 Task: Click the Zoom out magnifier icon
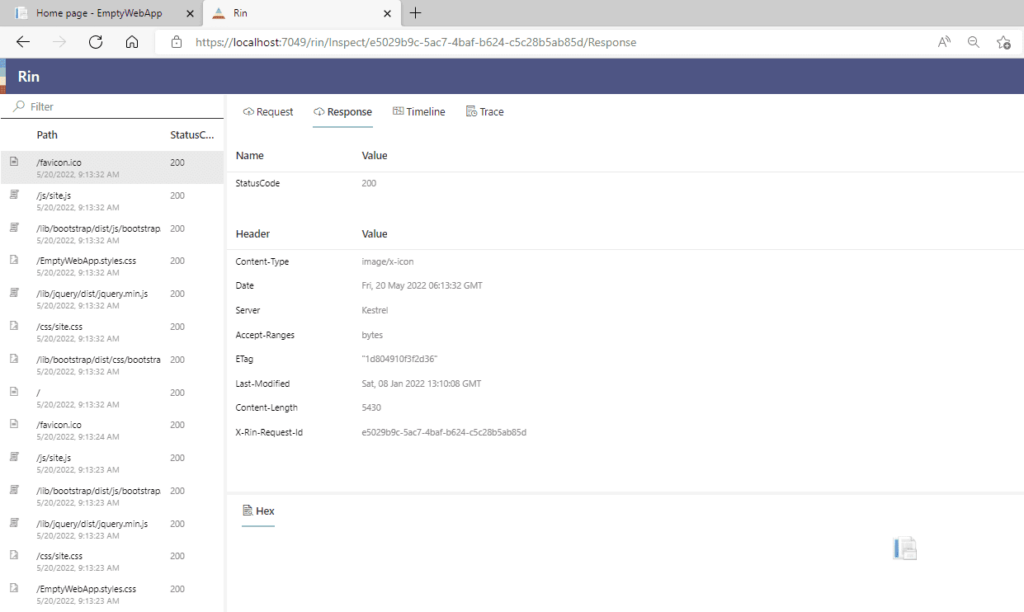point(973,42)
